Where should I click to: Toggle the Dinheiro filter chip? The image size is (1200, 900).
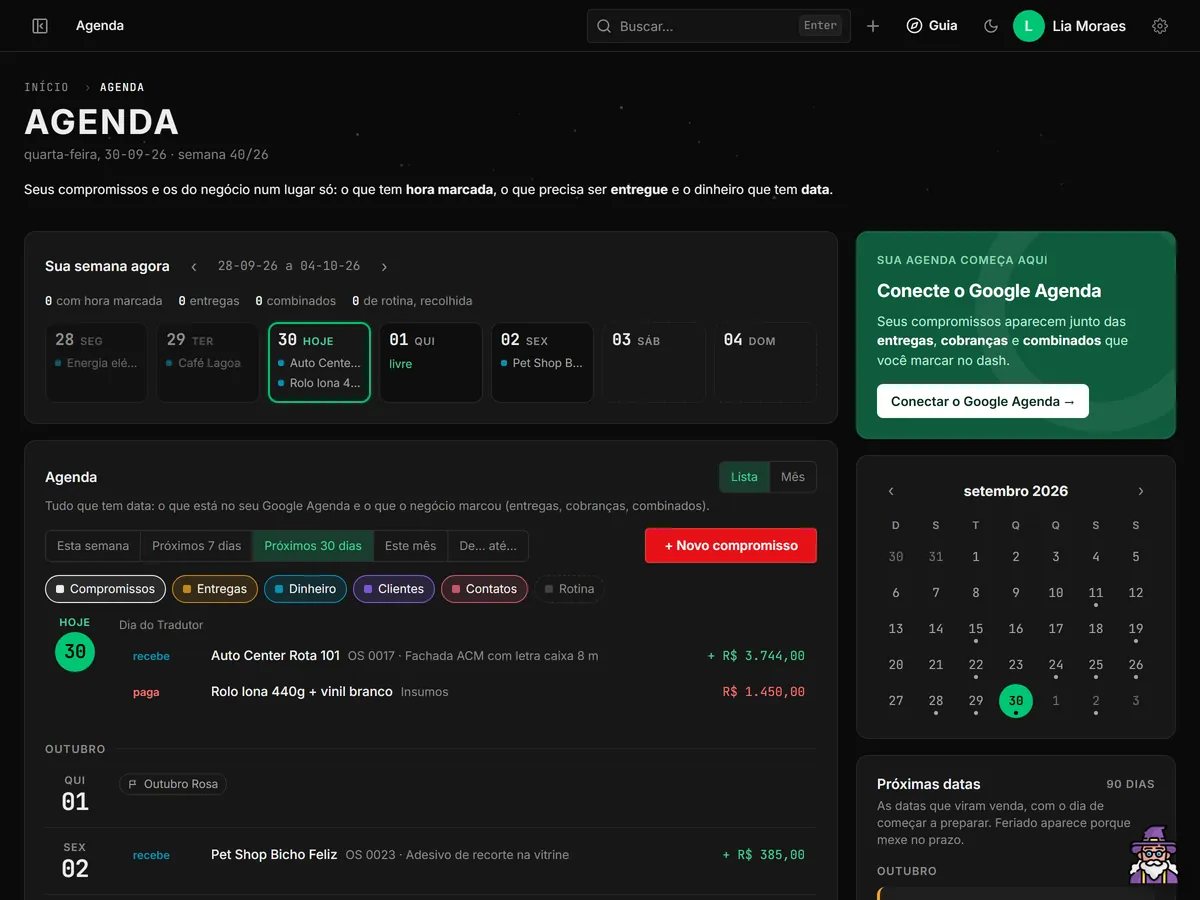tap(306, 589)
